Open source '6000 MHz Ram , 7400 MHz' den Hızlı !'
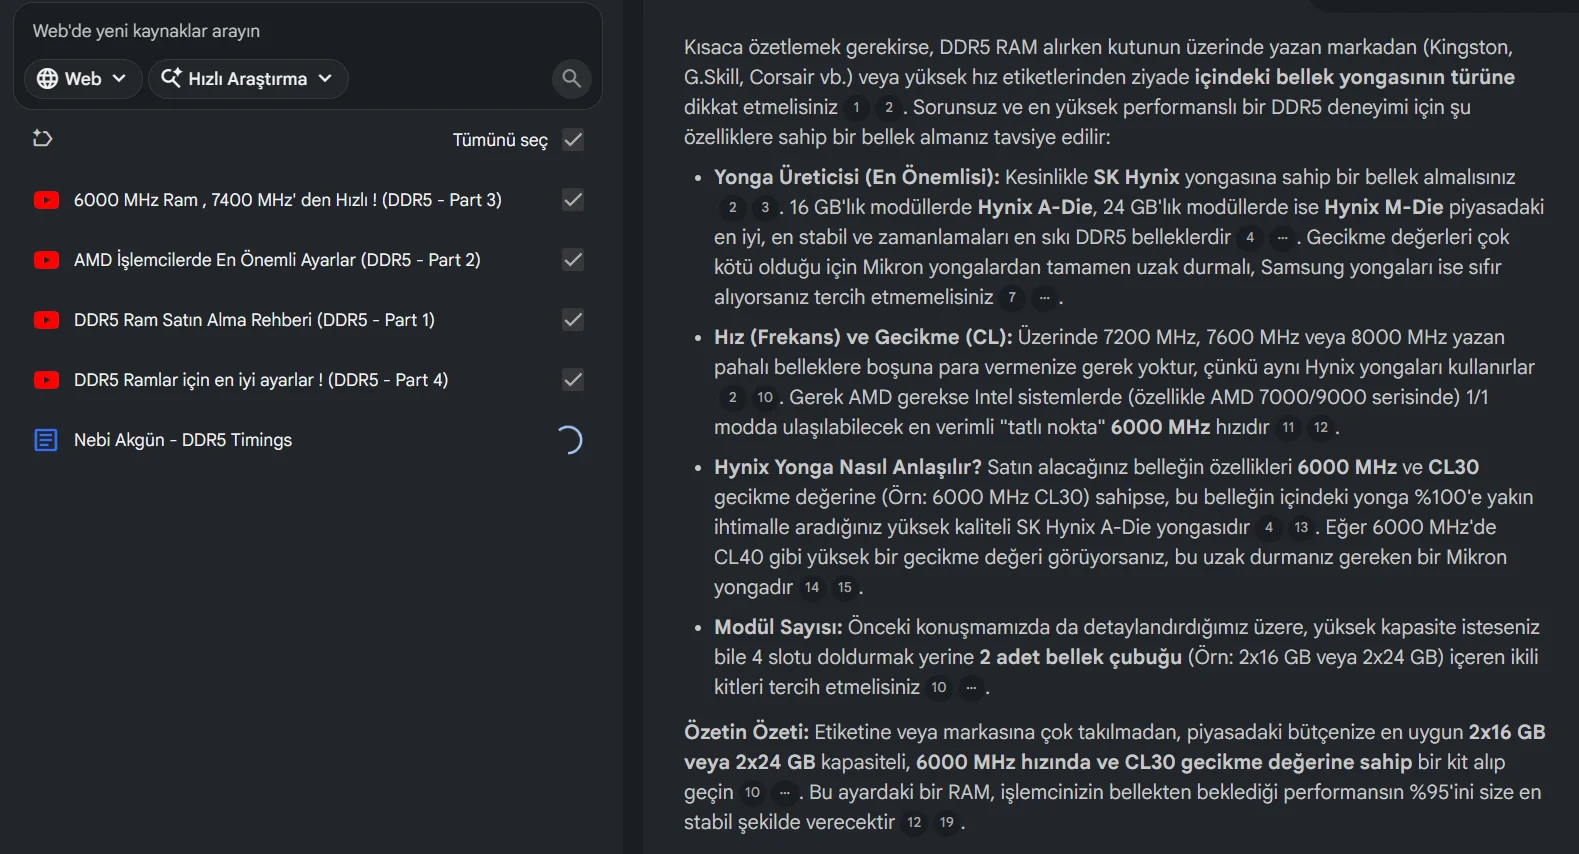The height and width of the screenshot is (854, 1579). click(x=288, y=200)
